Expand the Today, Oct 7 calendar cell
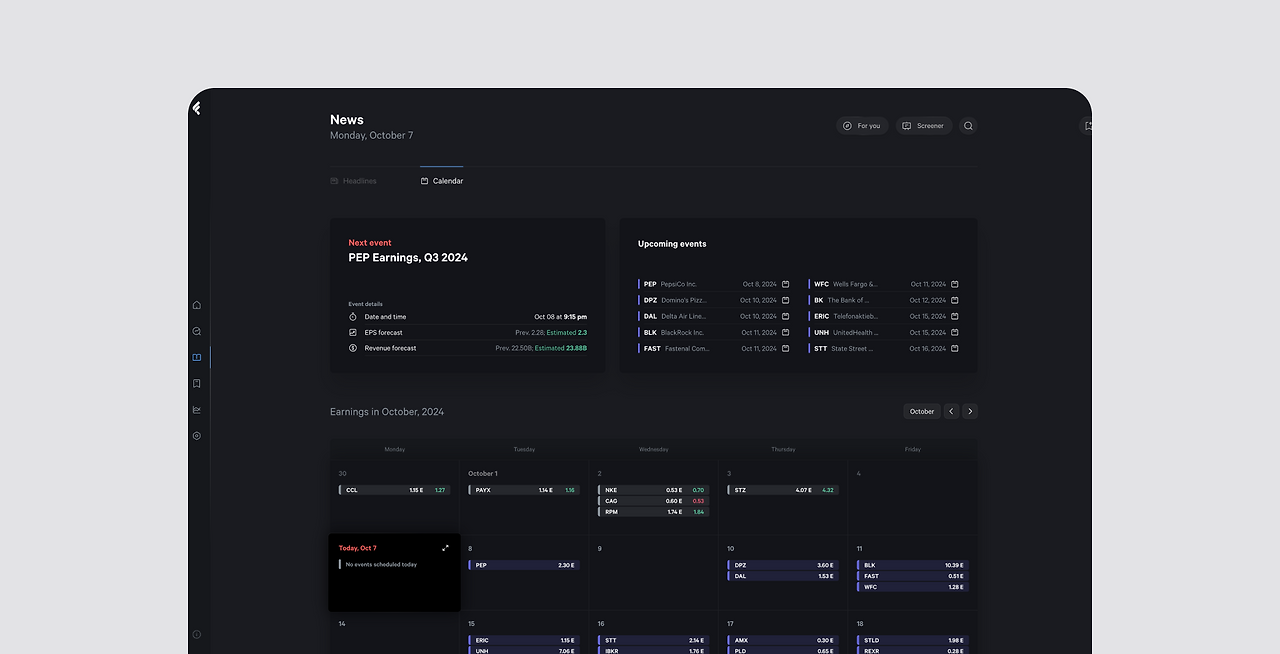1280x654 pixels. (x=445, y=548)
